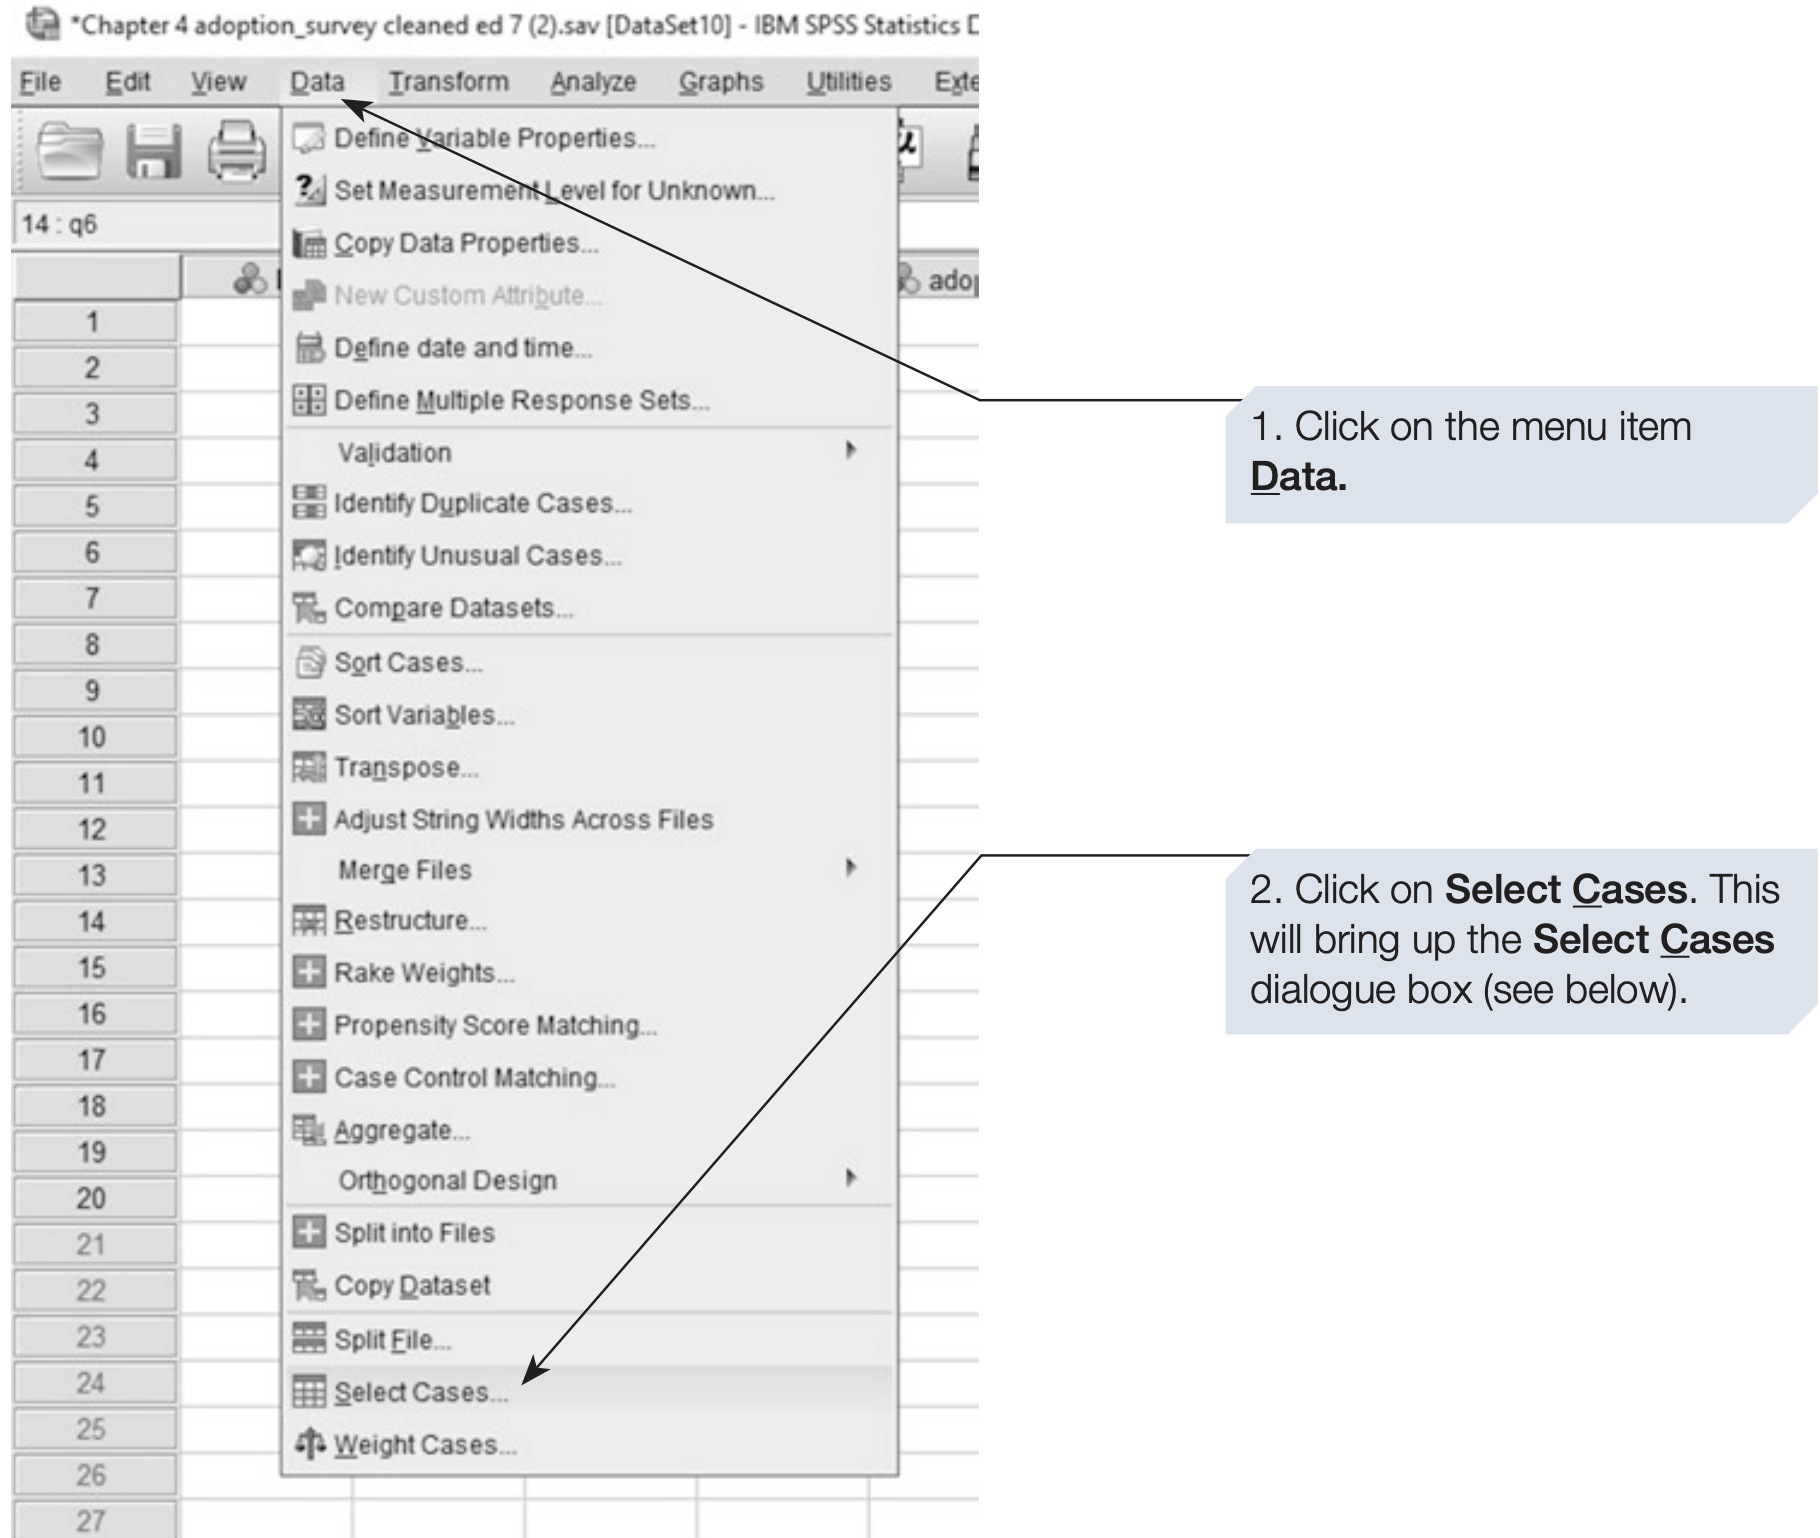
Task: Click the Print toolbar icon
Action: coord(236,152)
